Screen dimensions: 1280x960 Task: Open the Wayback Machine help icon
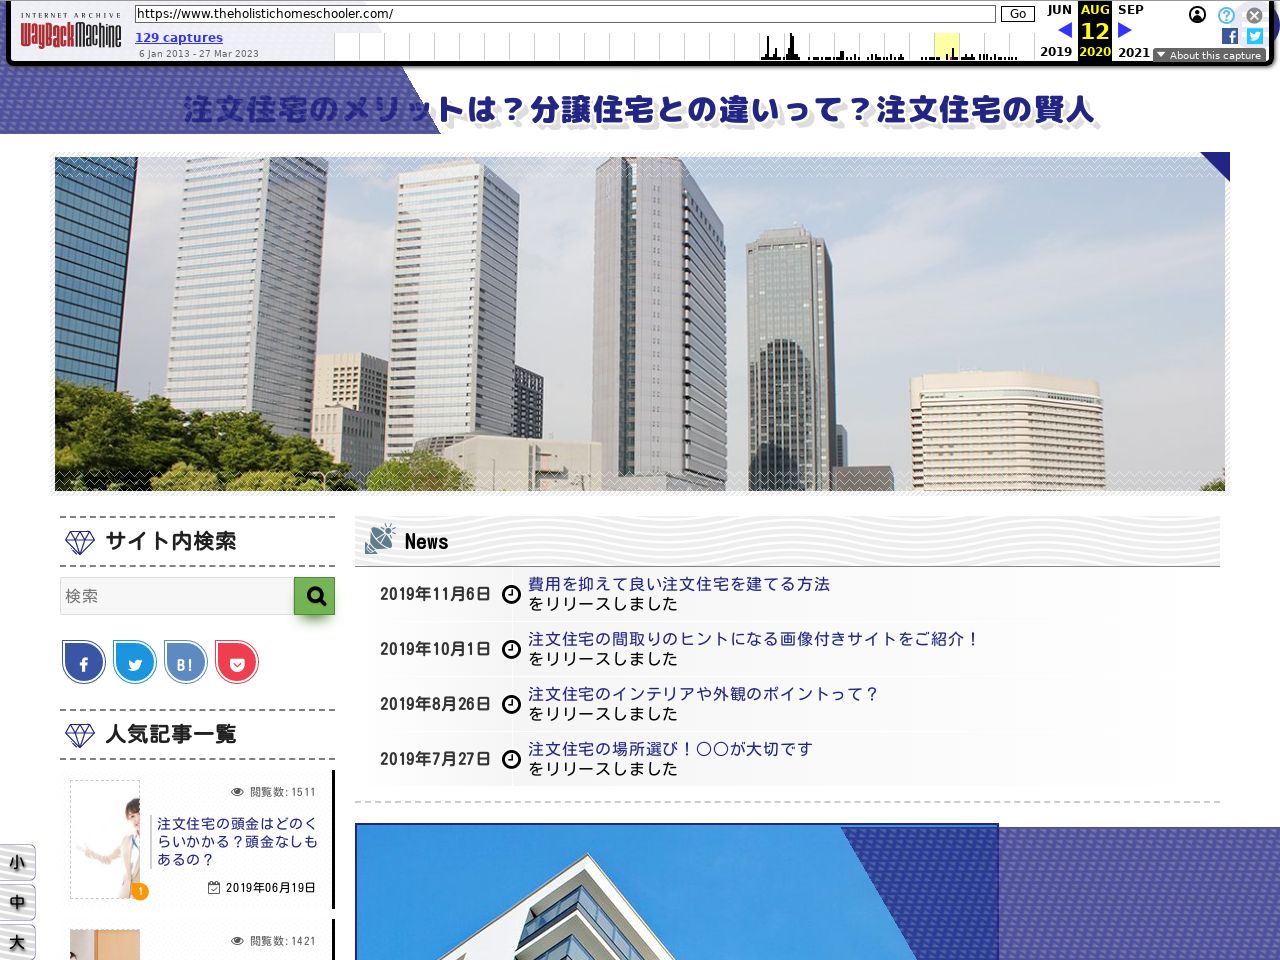(x=1226, y=15)
